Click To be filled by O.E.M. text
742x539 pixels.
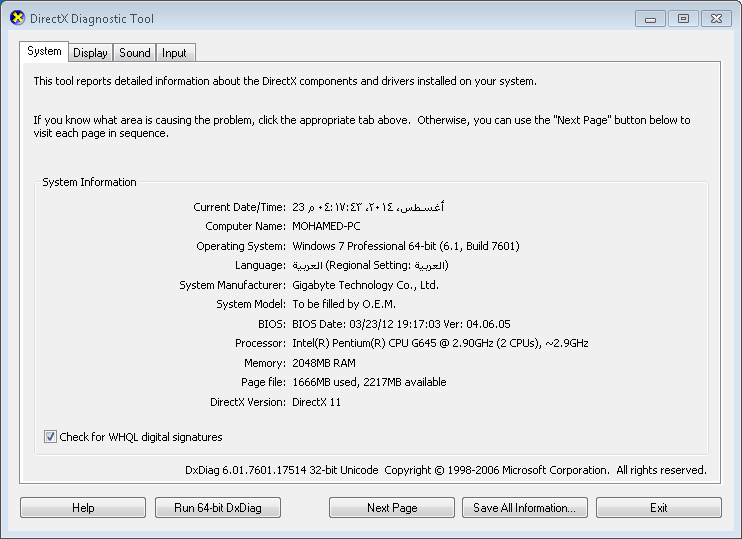(344, 304)
